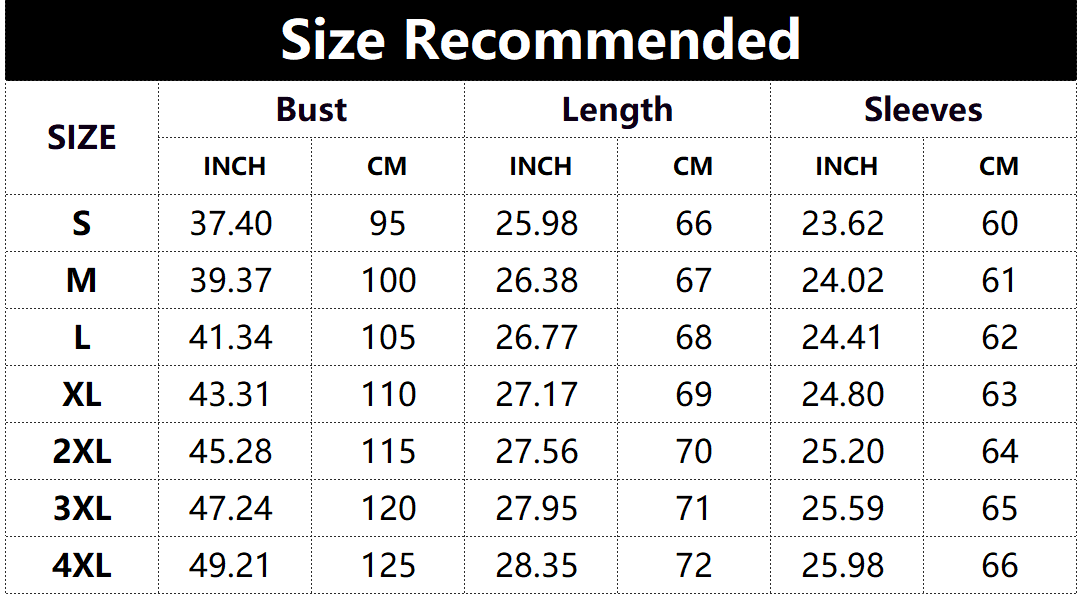Click the Length column header
The image size is (1088, 596).
(617, 110)
